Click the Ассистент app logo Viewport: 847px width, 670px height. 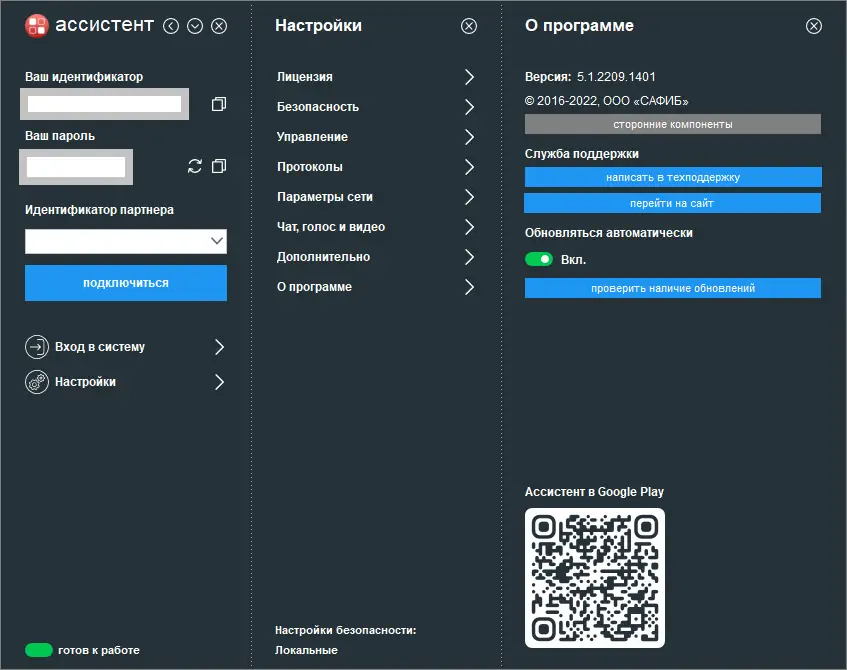(37, 26)
